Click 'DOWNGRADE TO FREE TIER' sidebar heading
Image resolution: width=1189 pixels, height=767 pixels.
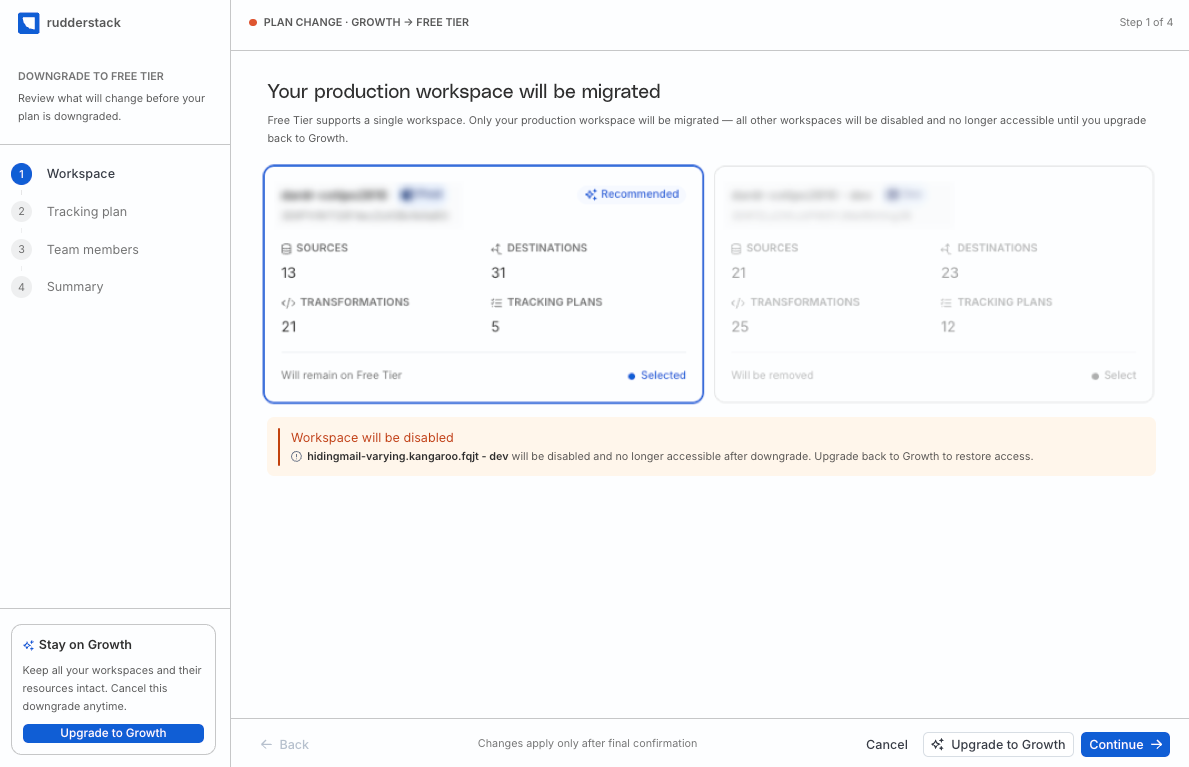[x=91, y=77]
